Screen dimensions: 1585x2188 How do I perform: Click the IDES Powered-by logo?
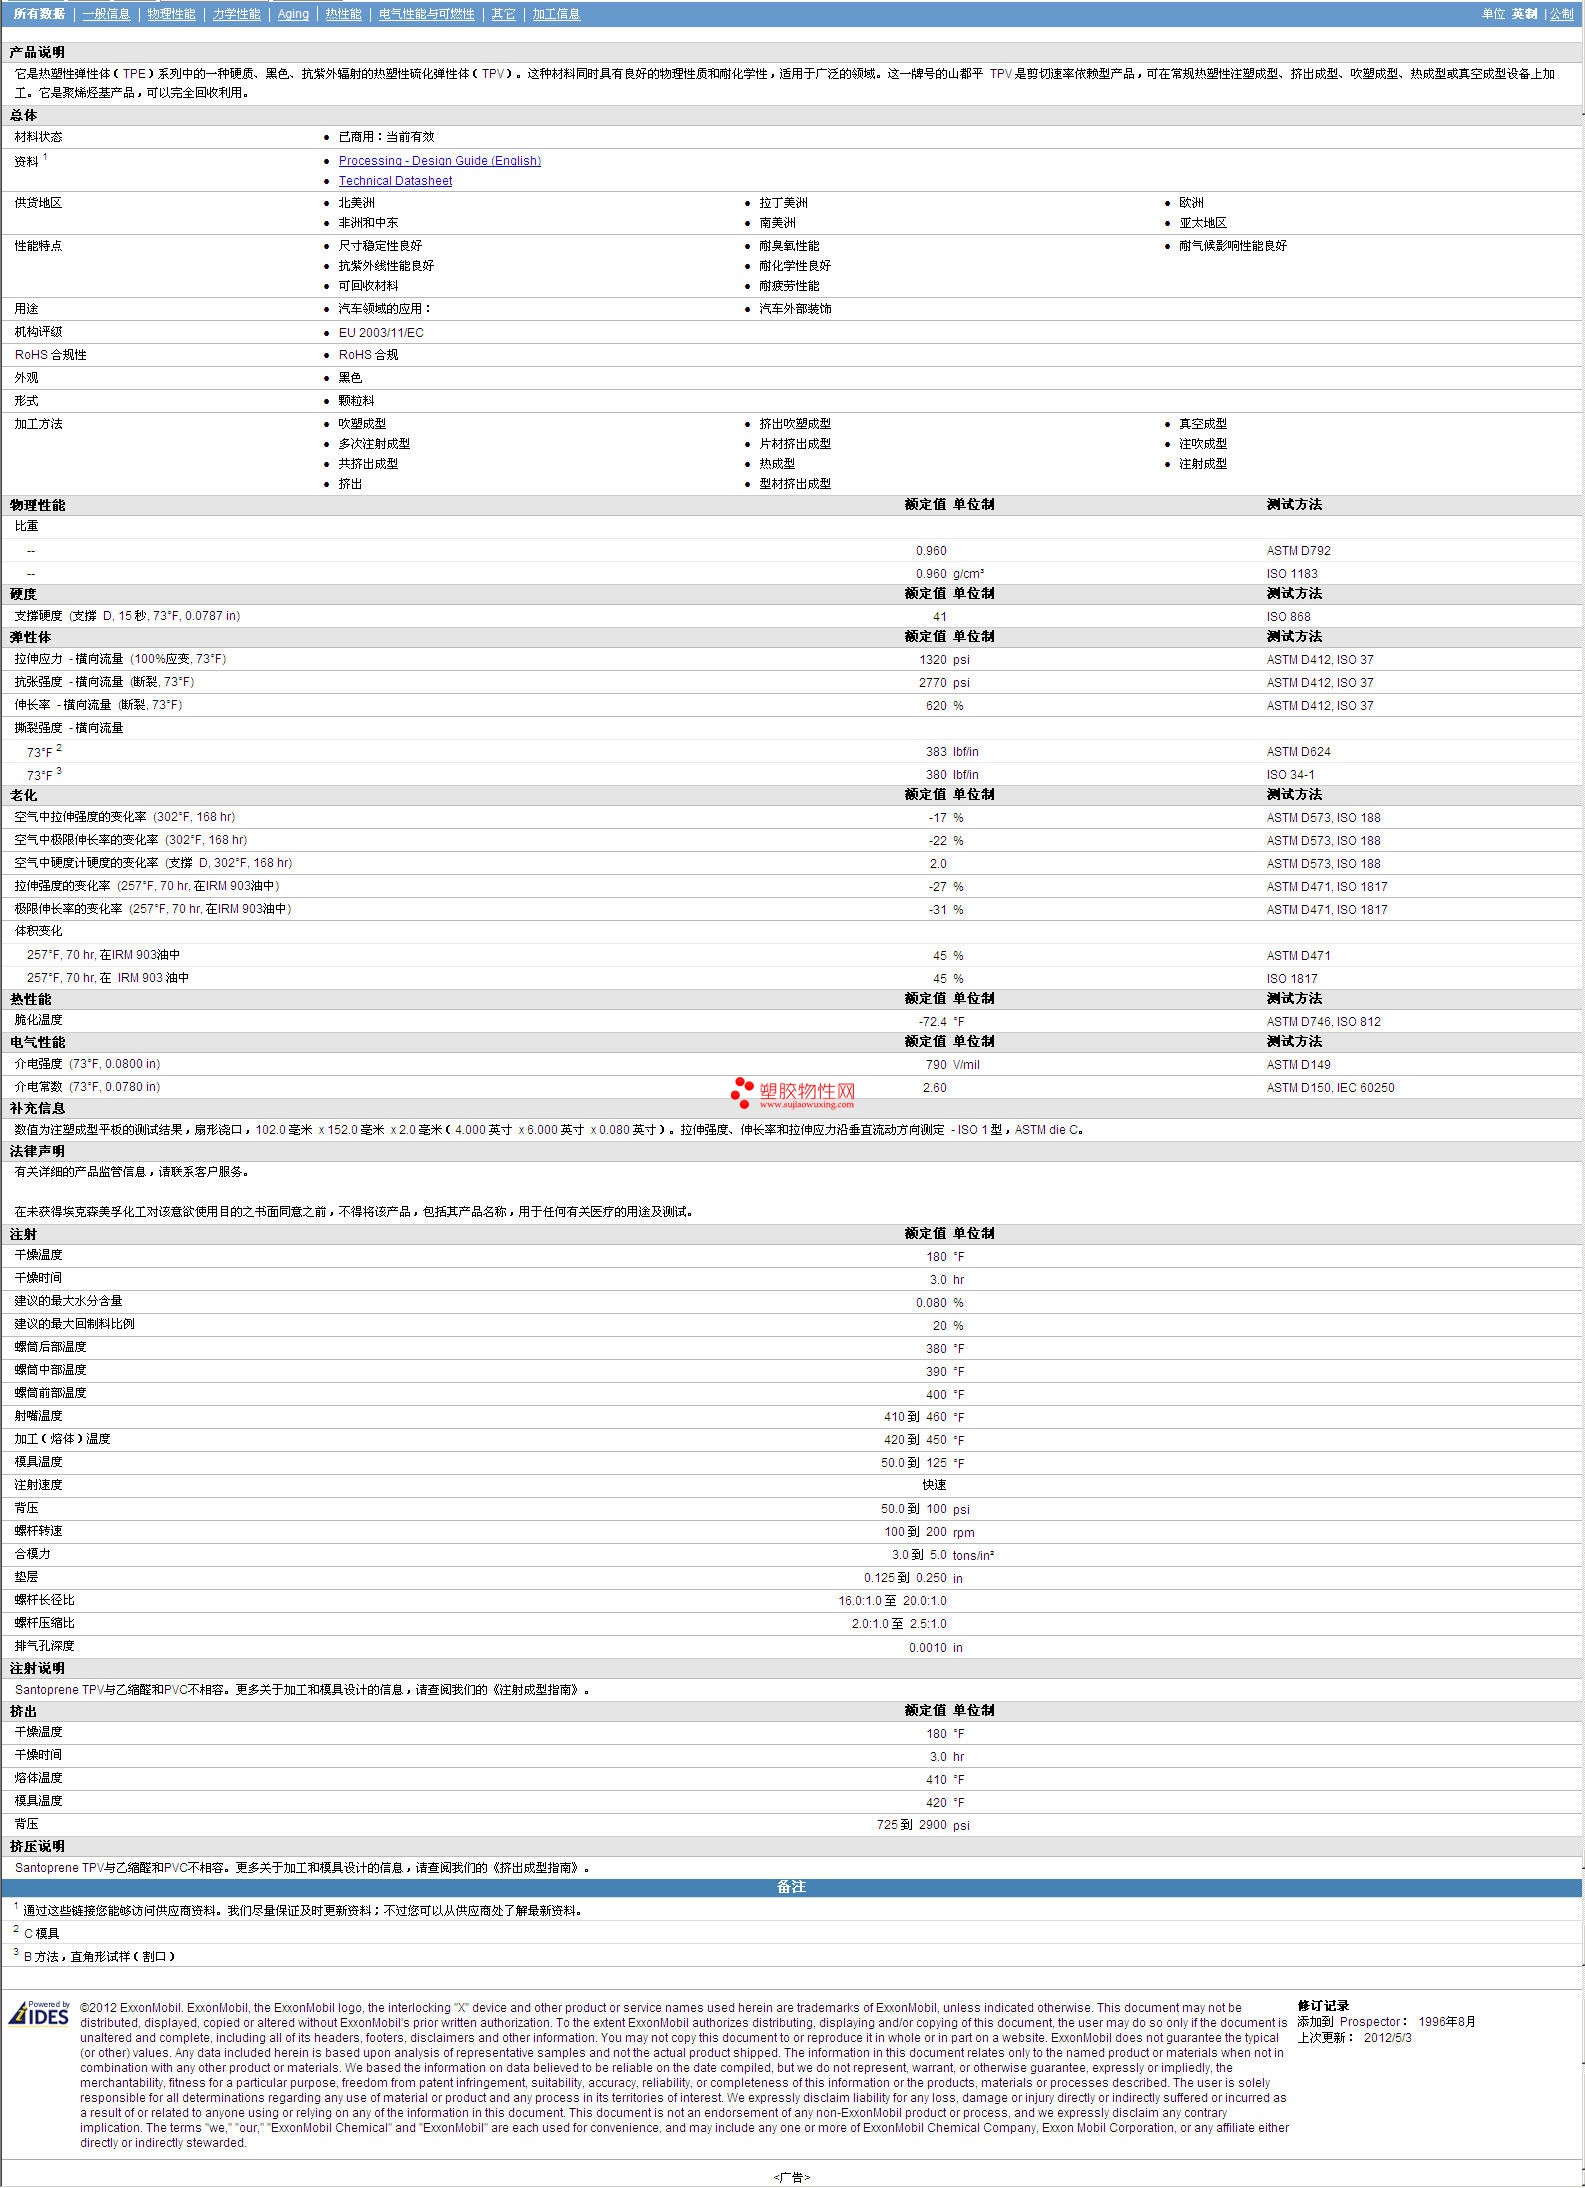[x=40, y=2013]
